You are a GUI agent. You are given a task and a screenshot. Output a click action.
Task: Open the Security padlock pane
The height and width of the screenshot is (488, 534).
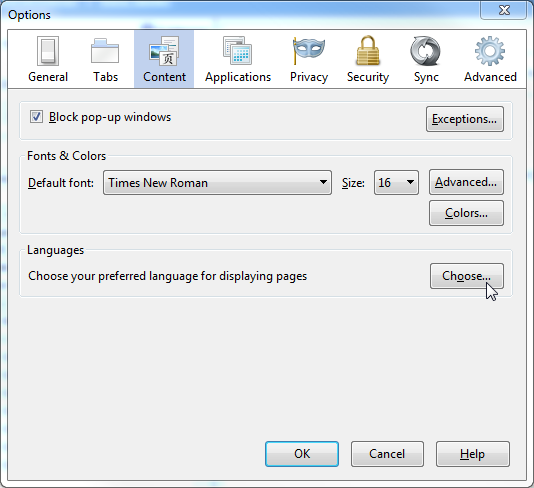[368, 59]
